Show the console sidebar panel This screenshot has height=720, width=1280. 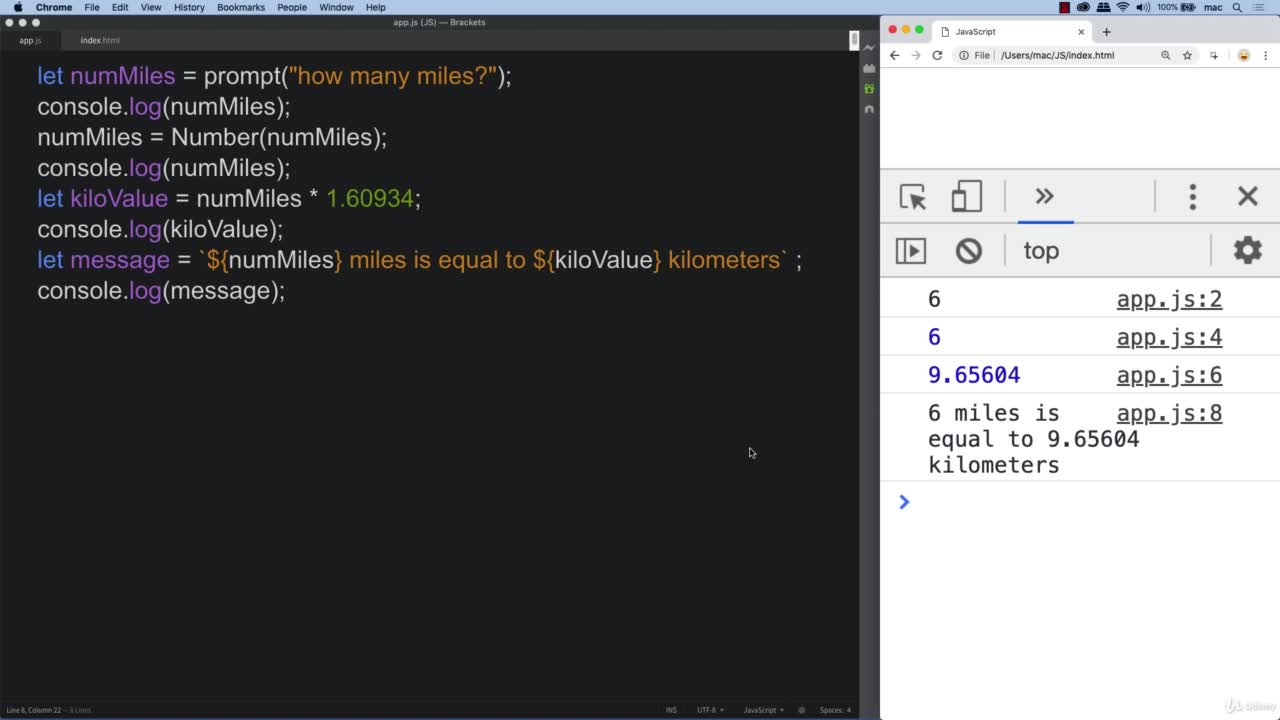pos(910,250)
